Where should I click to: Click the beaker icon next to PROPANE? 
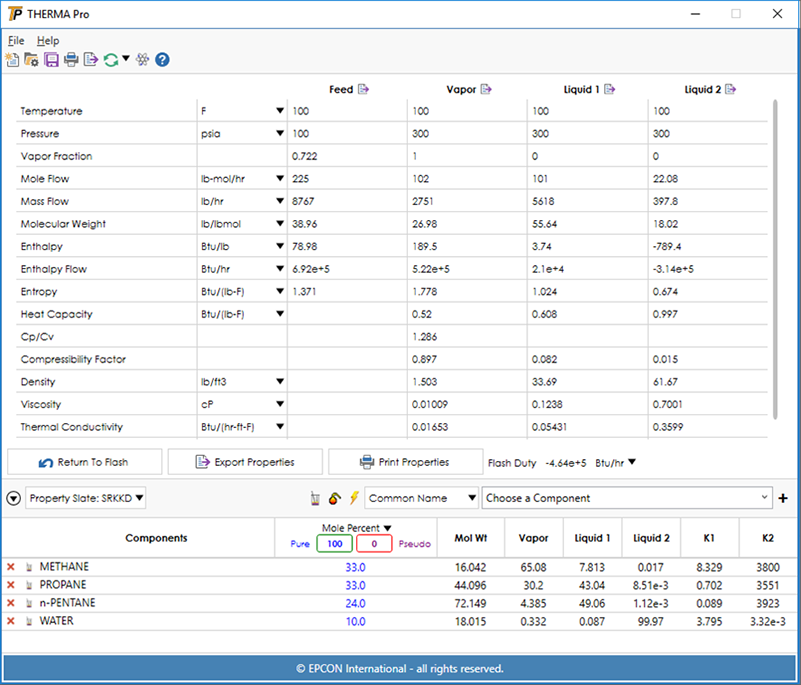[x=29, y=585]
